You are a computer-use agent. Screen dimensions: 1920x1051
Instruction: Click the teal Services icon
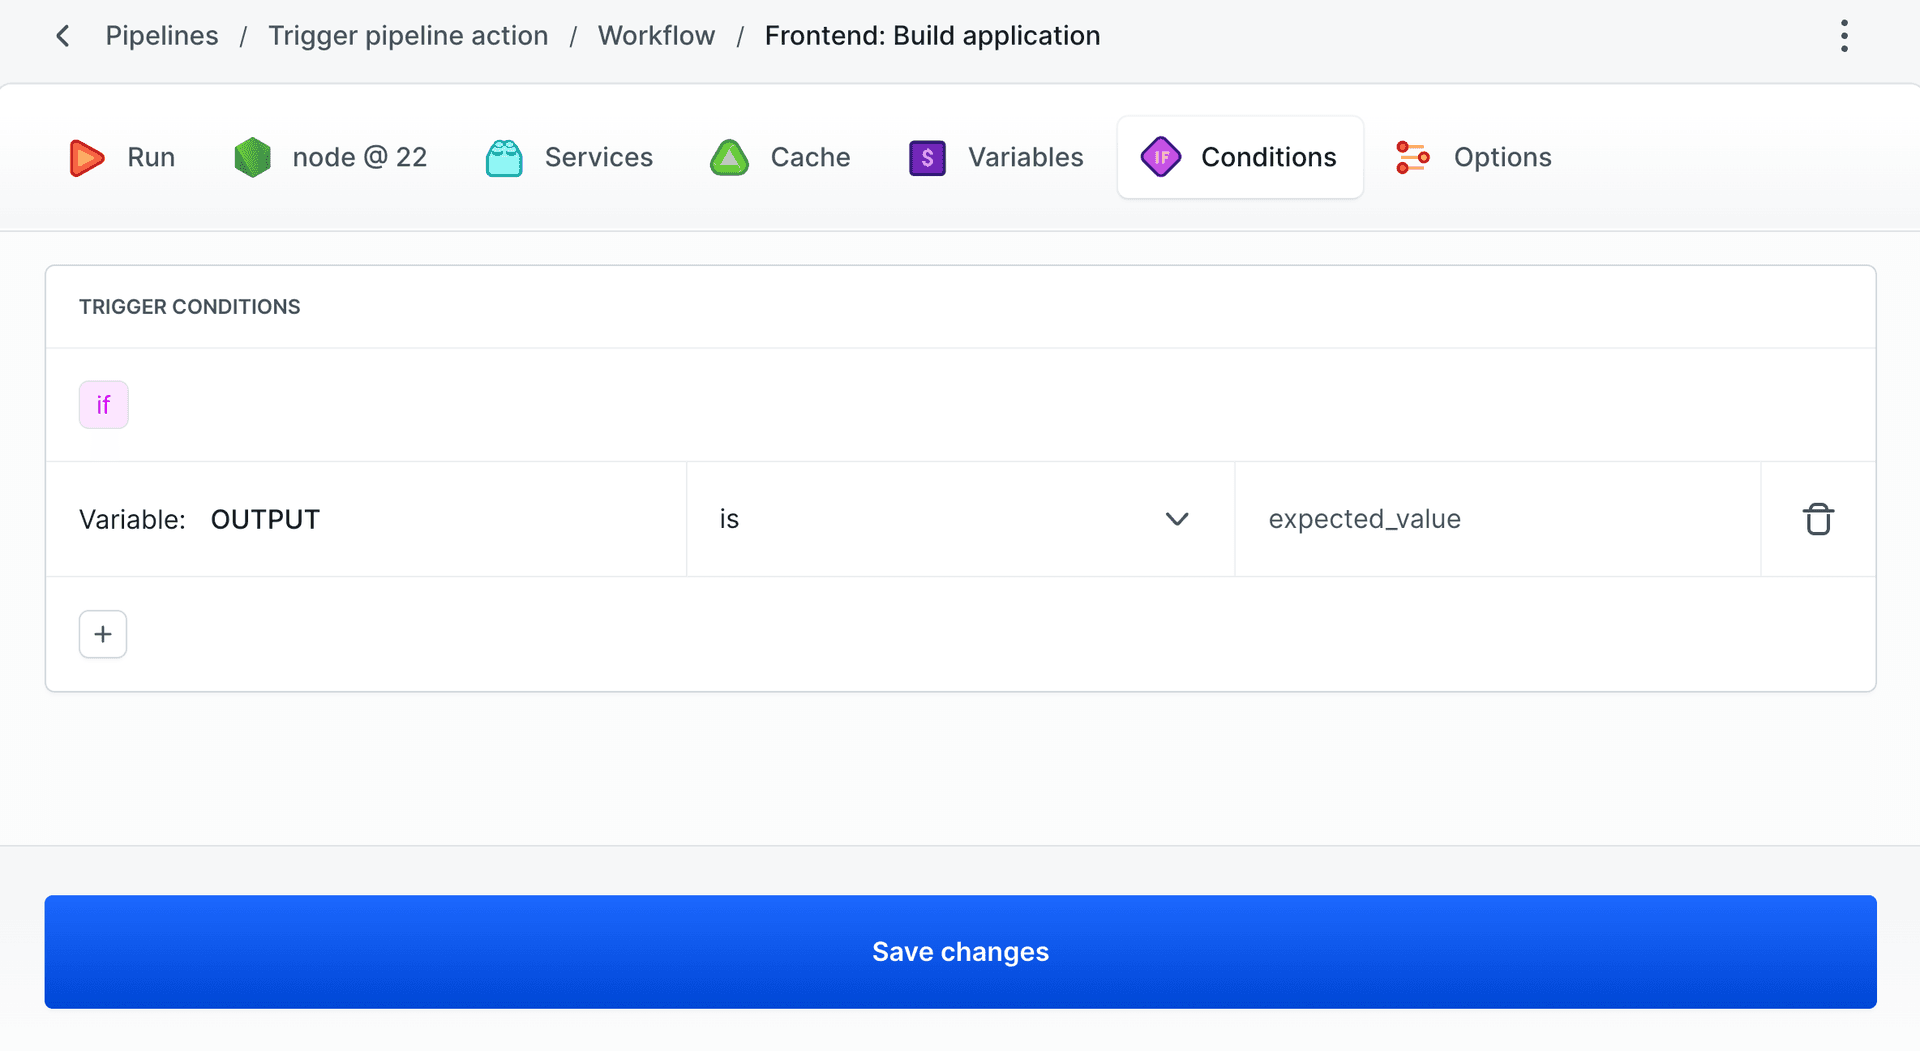pyautogui.click(x=504, y=158)
